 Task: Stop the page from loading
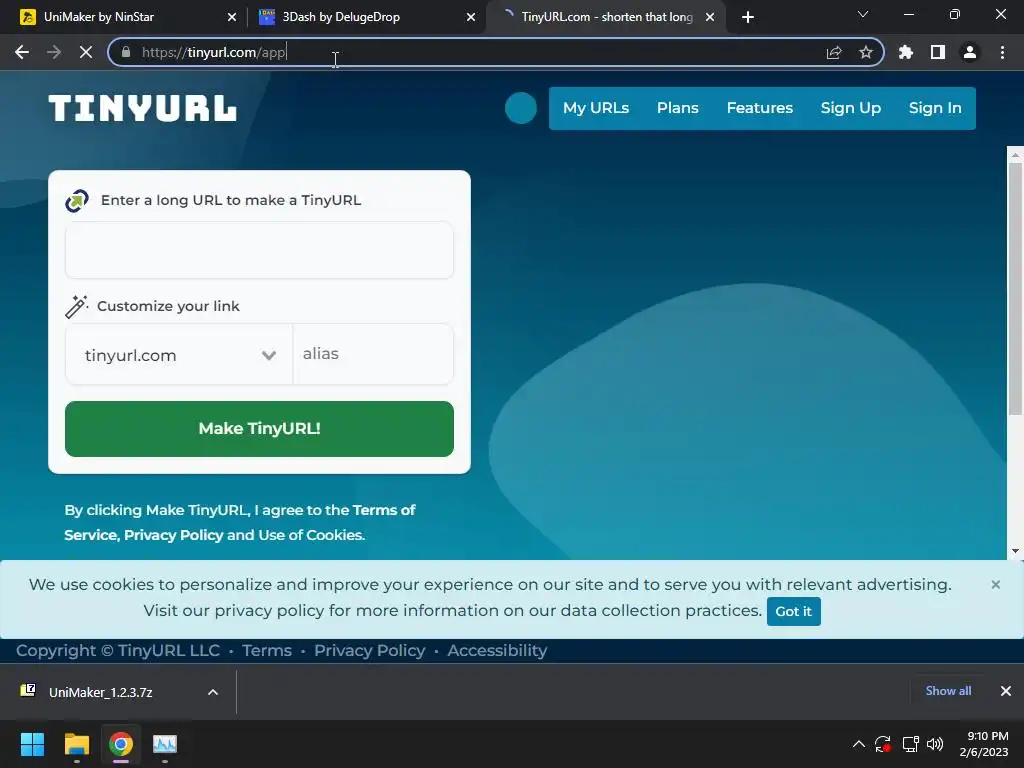[x=86, y=52]
